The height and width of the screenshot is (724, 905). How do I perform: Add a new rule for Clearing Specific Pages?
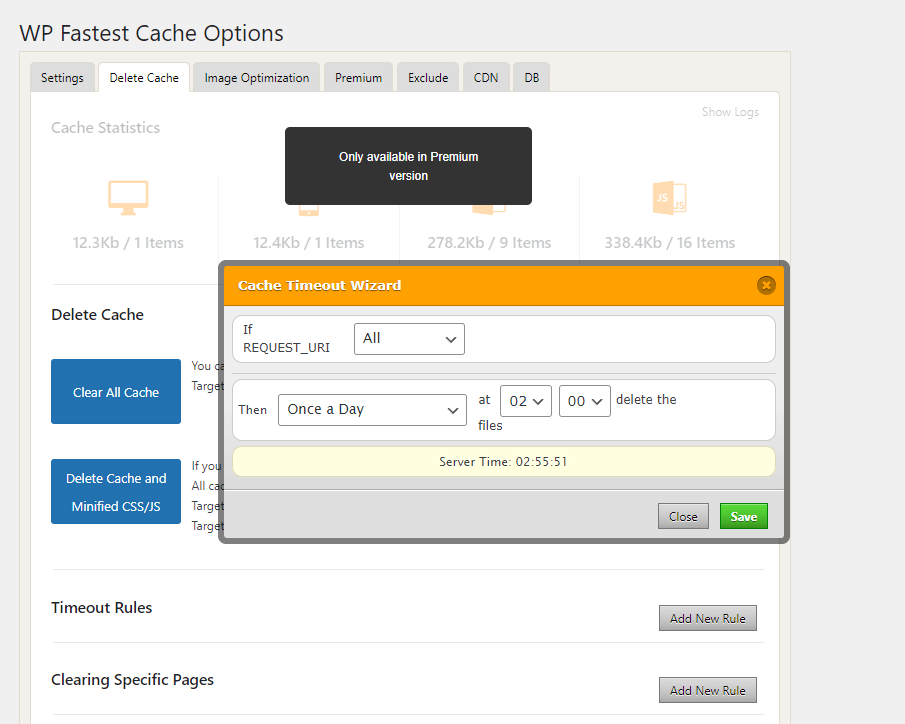pyautogui.click(x=707, y=690)
